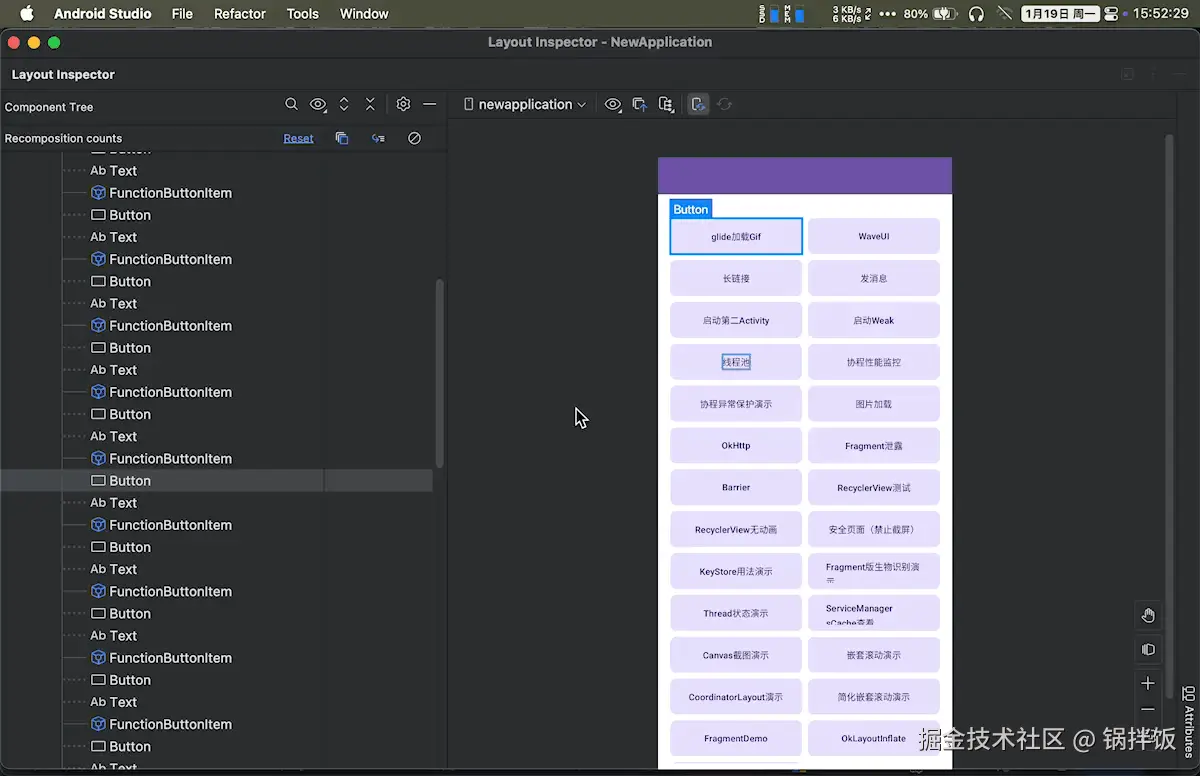Viewport: 1200px width, 776px height.
Task: Select the Barrier item in the preview
Action: [x=736, y=487]
